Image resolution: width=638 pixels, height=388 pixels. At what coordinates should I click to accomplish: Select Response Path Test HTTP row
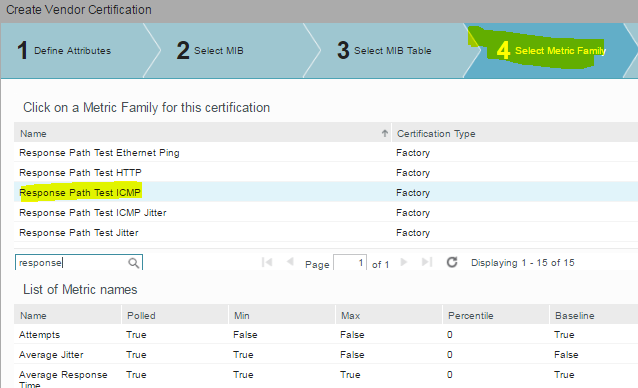point(326,172)
